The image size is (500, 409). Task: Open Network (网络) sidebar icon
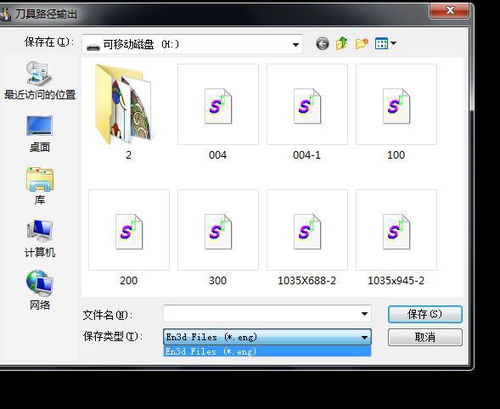(40, 283)
